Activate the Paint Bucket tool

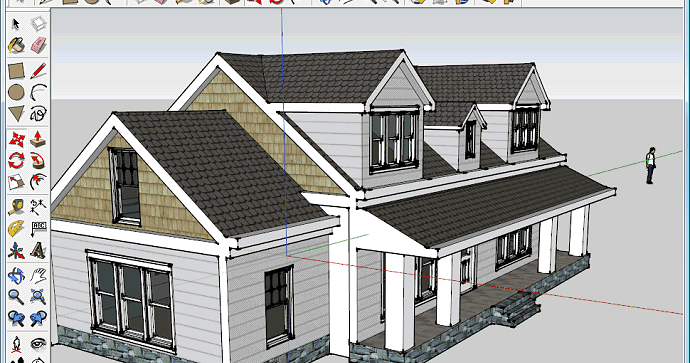(x=16, y=45)
